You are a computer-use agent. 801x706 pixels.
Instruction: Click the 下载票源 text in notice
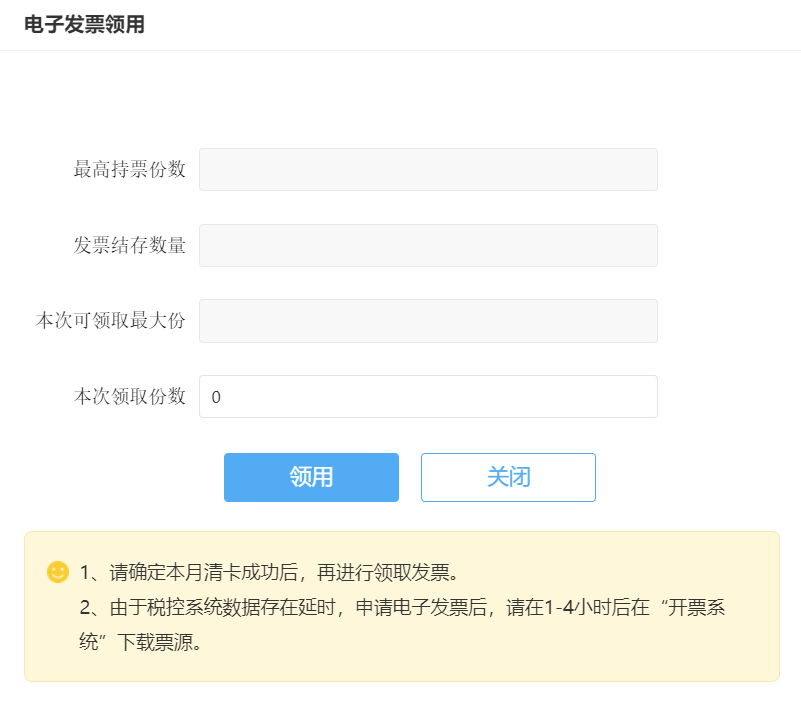[160, 641]
